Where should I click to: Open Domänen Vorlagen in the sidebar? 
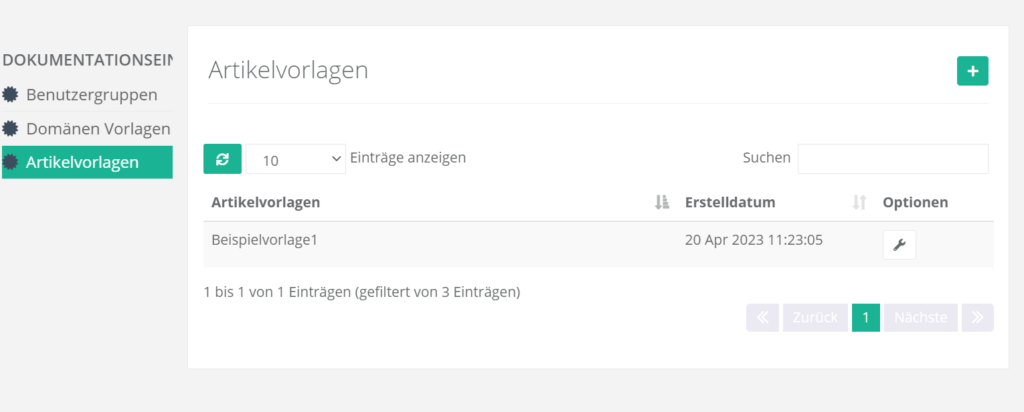click(98, 129)
